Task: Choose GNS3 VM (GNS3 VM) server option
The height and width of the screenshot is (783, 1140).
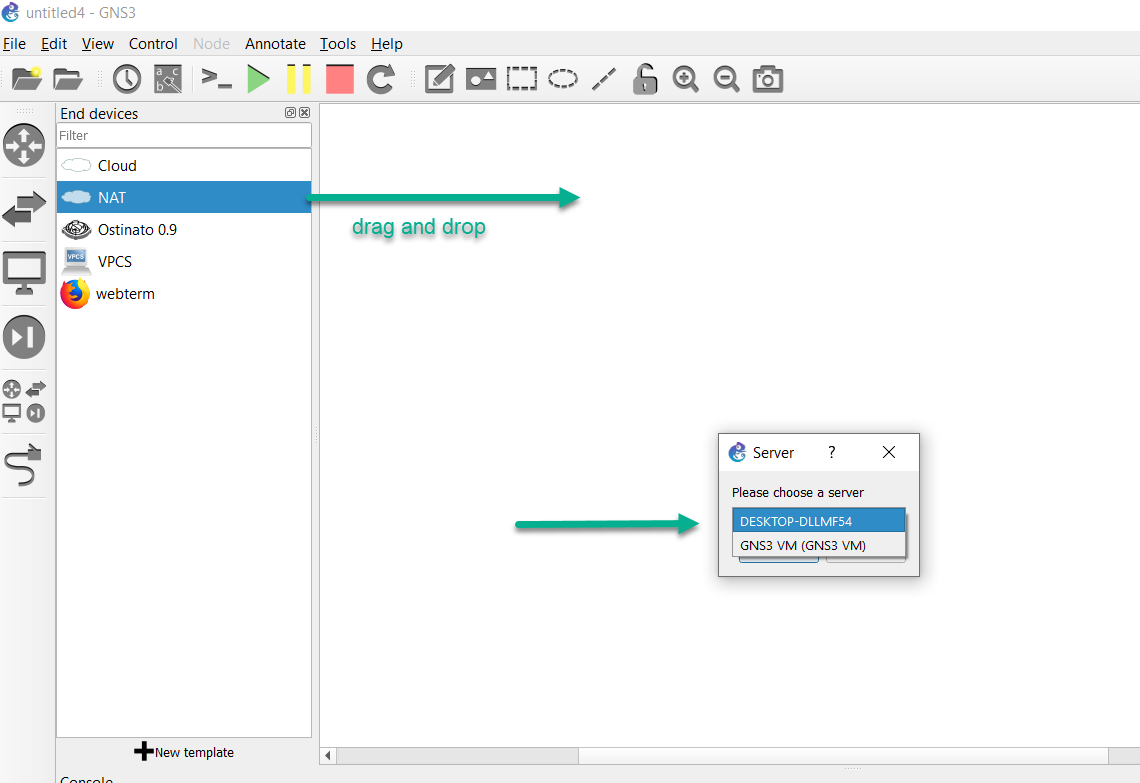Action: tap(819, 545)
